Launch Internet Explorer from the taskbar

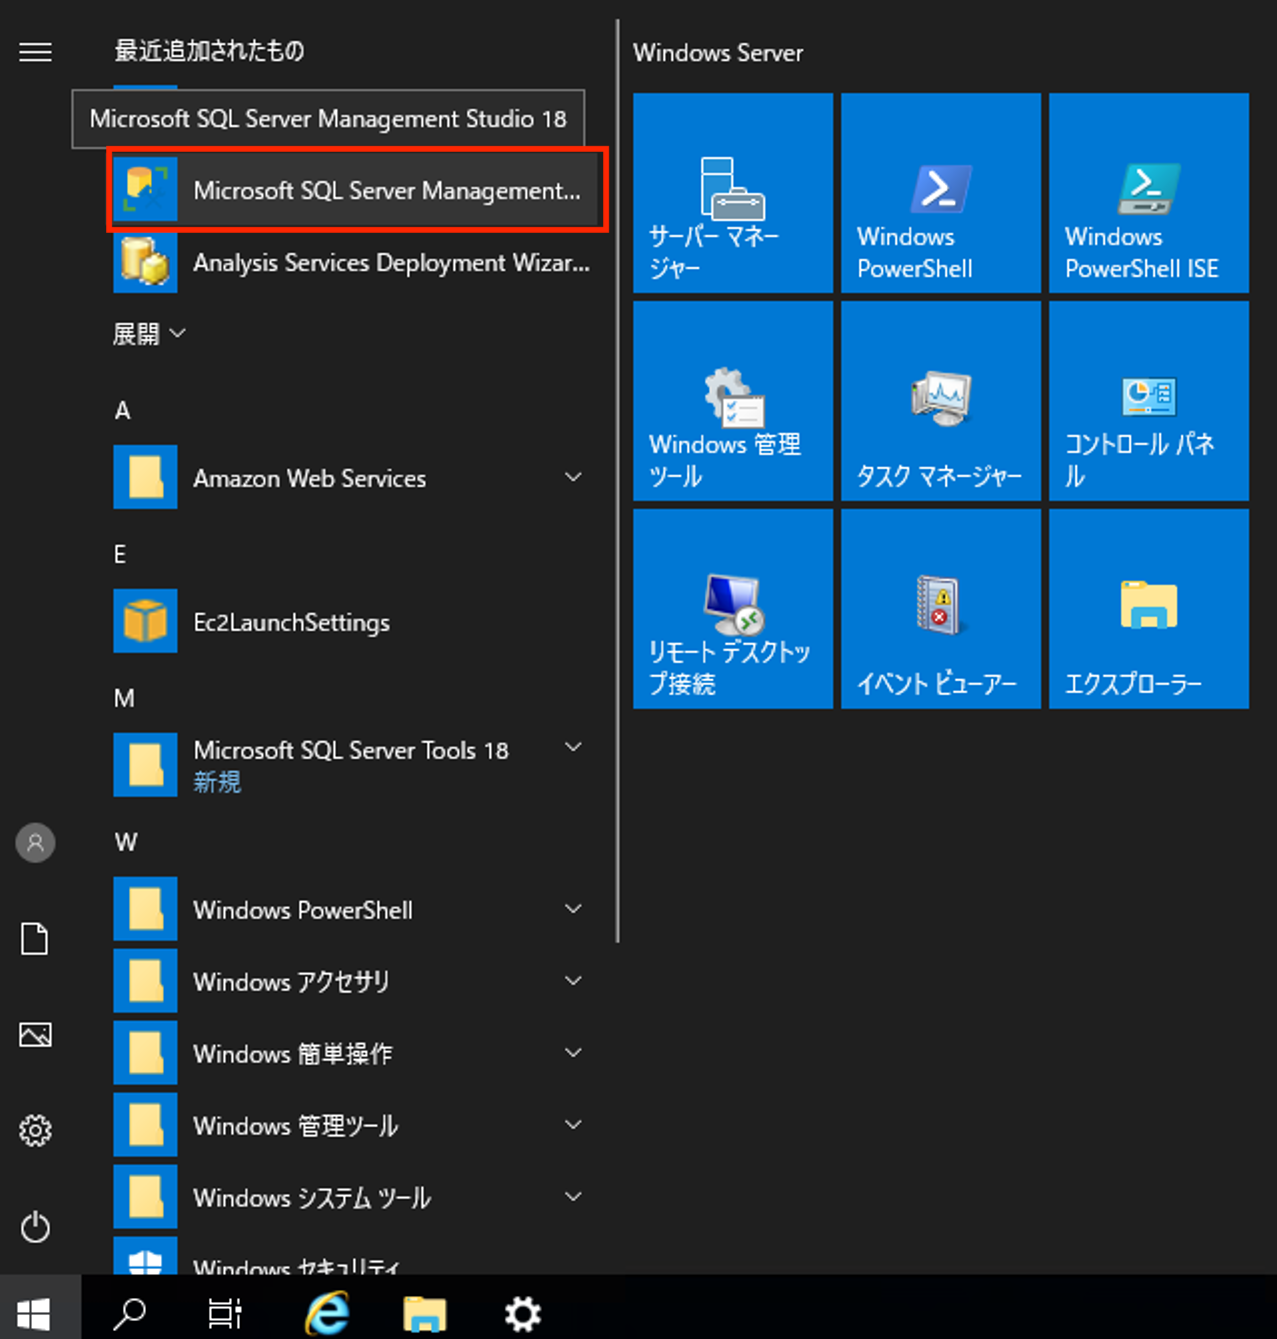pyautogui.click(x=324, y=1313)
